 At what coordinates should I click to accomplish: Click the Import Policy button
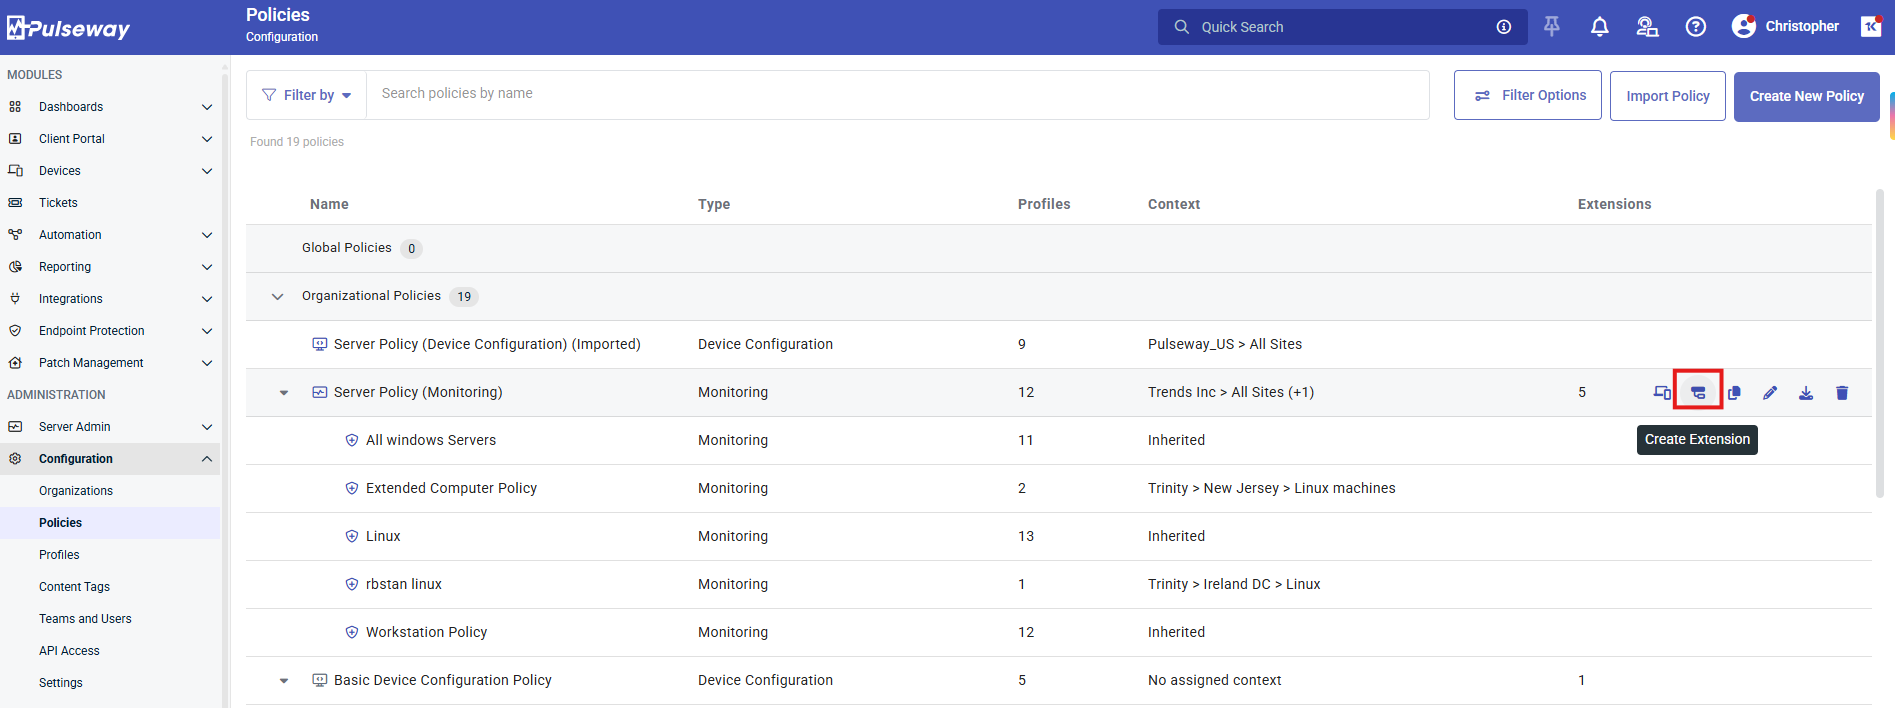pos(1667,96)
